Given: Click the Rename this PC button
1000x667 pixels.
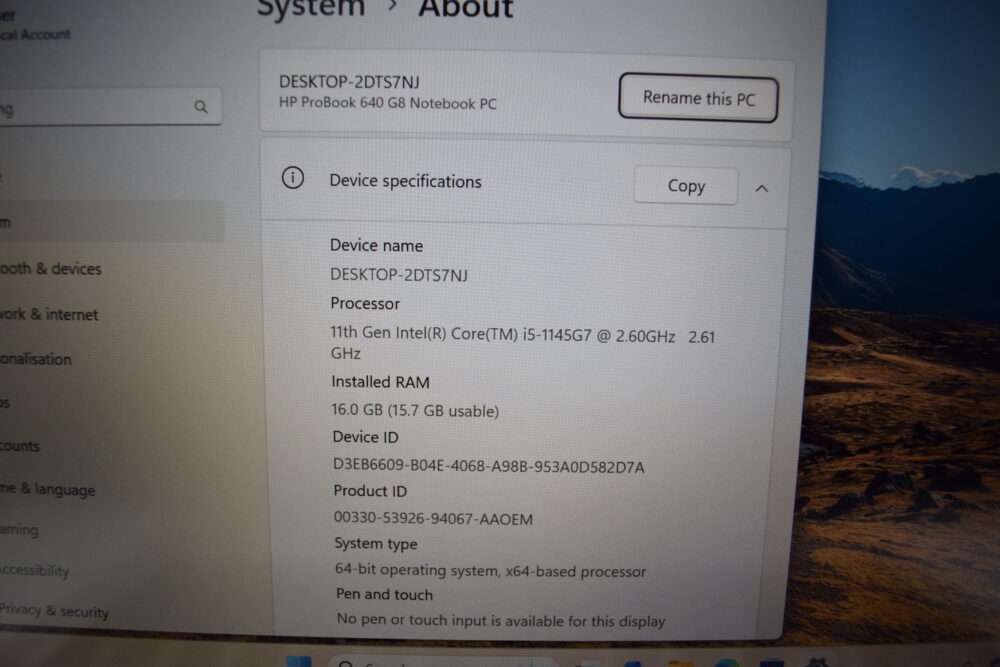Looking at the screenshot, I should click(698, 98).
